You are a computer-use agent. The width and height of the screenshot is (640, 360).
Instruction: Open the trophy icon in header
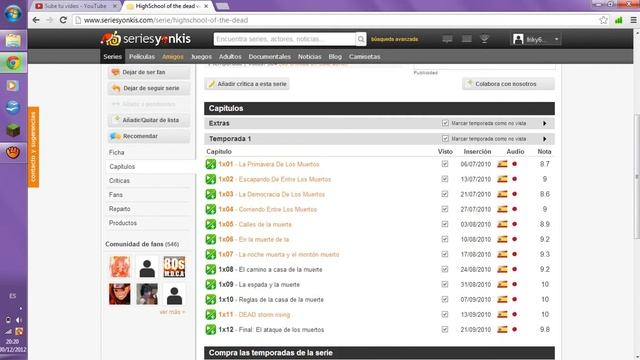pos(484,39)
